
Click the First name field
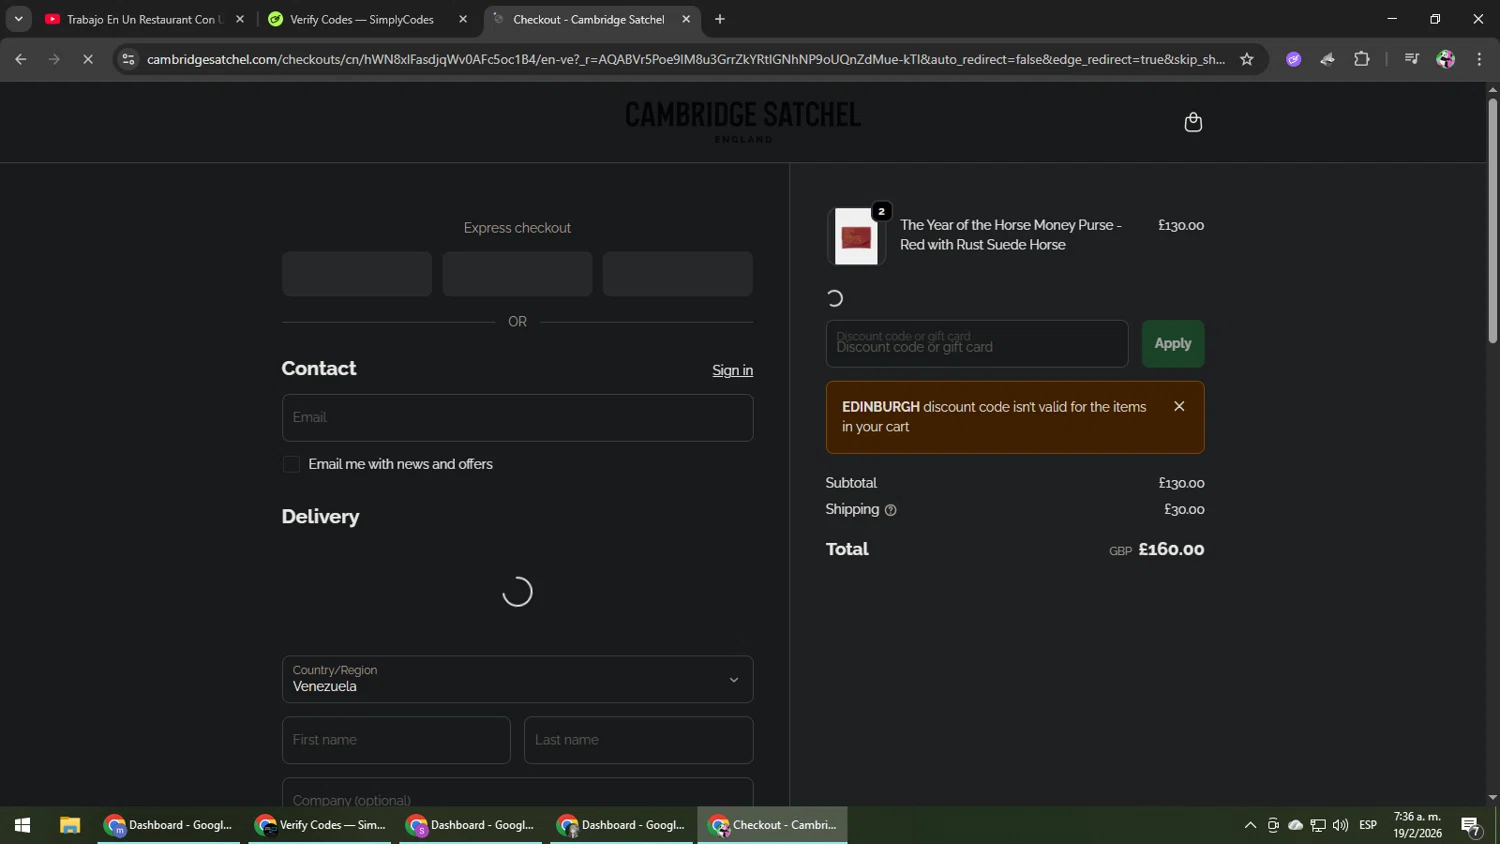(396, 740)
